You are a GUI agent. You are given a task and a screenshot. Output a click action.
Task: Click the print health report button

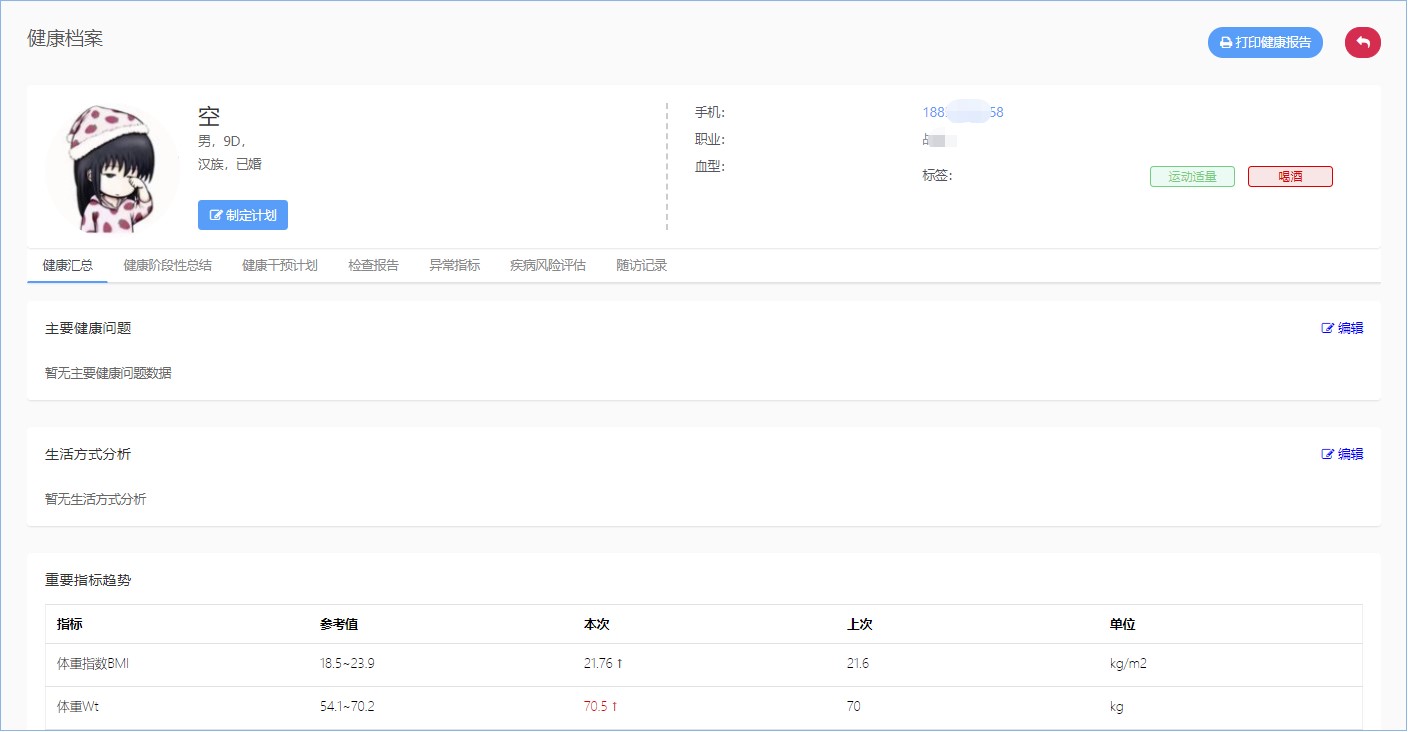[1265, 43]
